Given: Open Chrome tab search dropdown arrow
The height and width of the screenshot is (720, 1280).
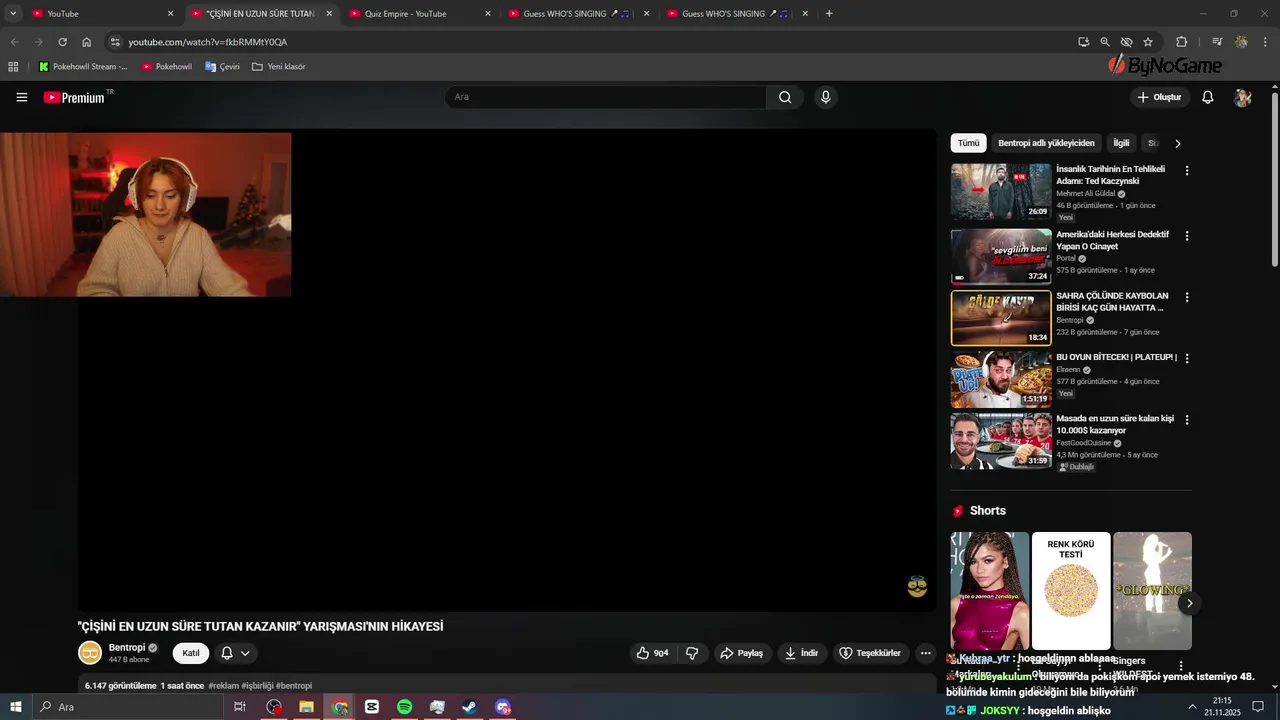Looking at the screenshot, I should pyautogui.click(x=13, y=14).
